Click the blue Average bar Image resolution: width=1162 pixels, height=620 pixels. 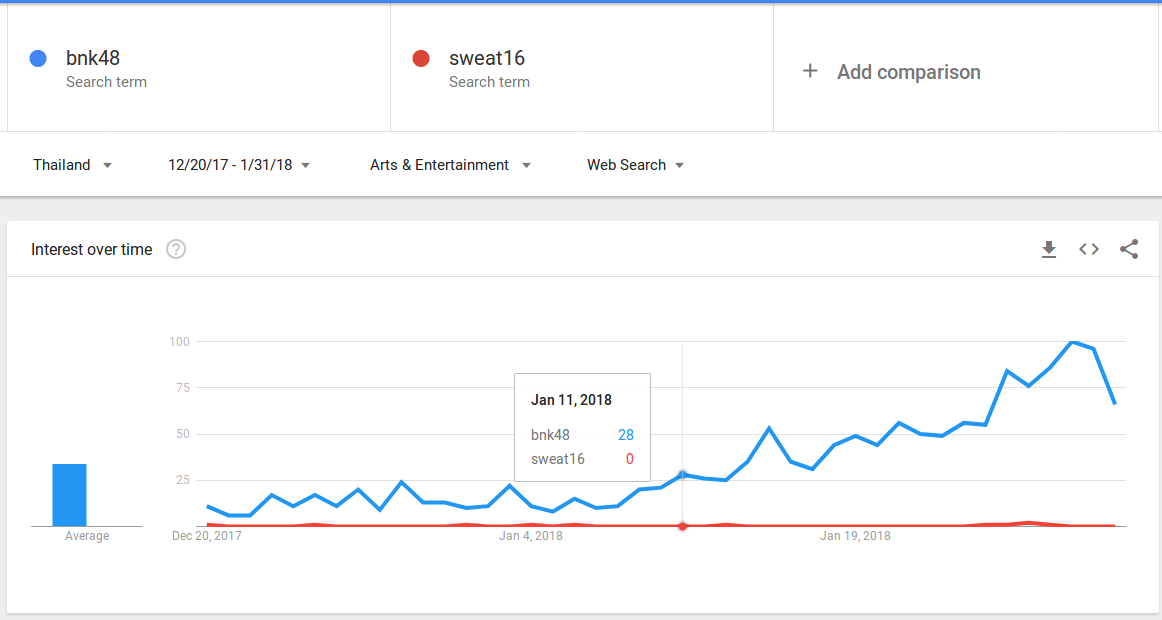click(x=69, y=495)
